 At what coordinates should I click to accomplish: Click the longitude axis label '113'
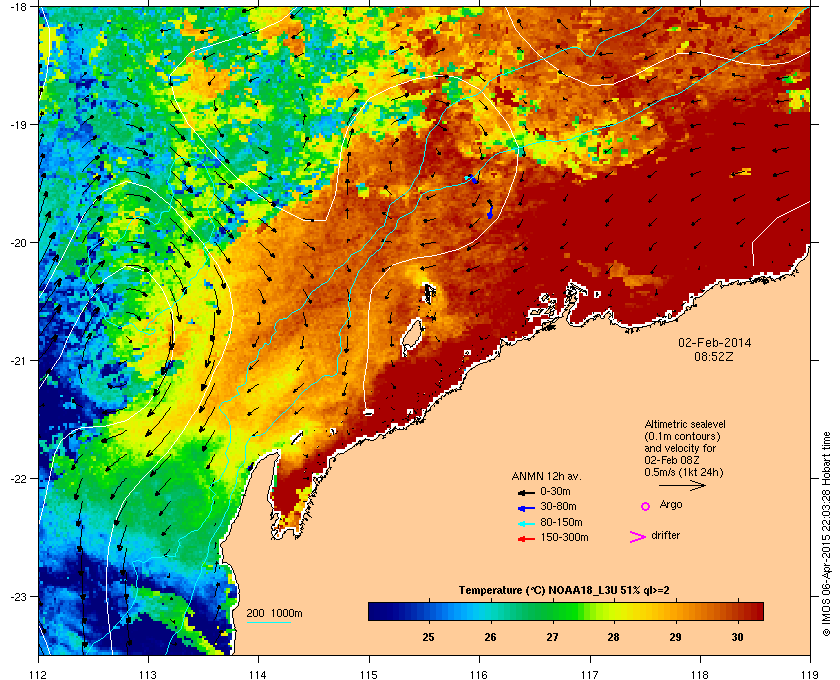148,674
